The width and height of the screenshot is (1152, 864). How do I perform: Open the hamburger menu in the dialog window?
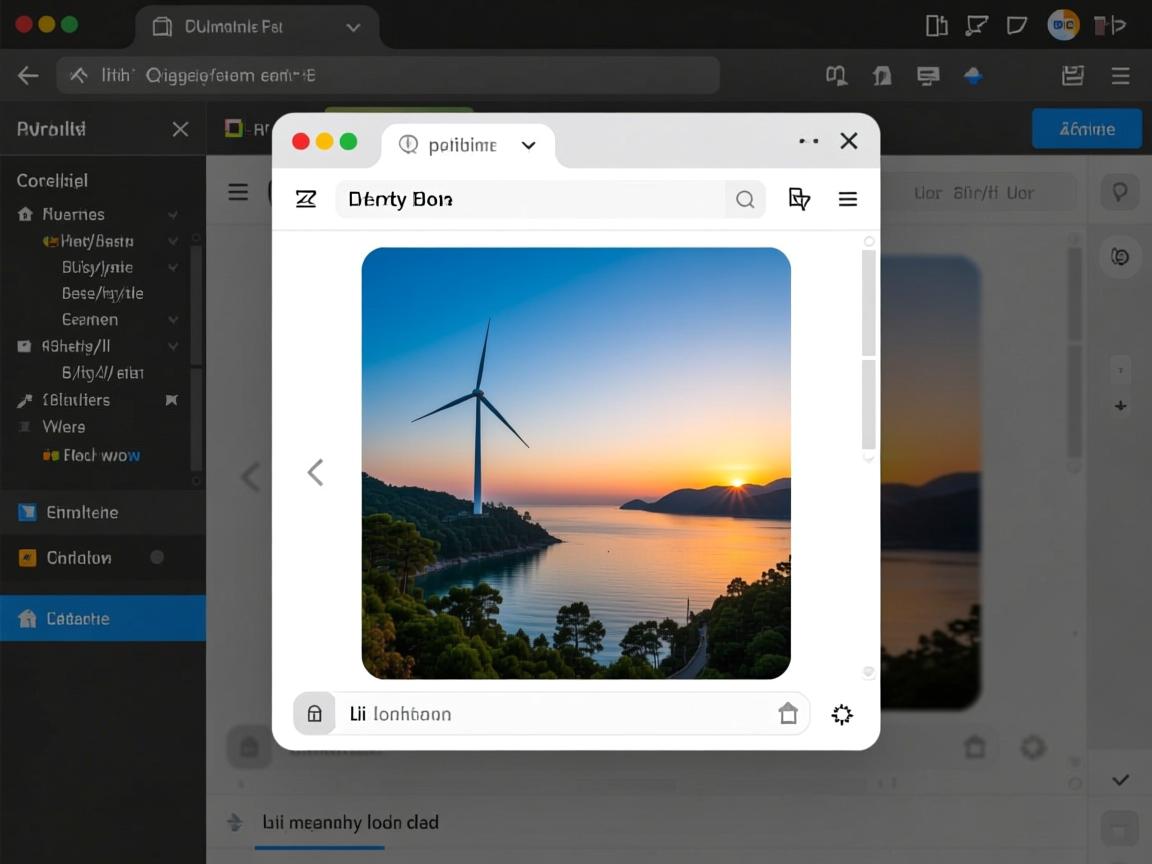coord(848,198)
